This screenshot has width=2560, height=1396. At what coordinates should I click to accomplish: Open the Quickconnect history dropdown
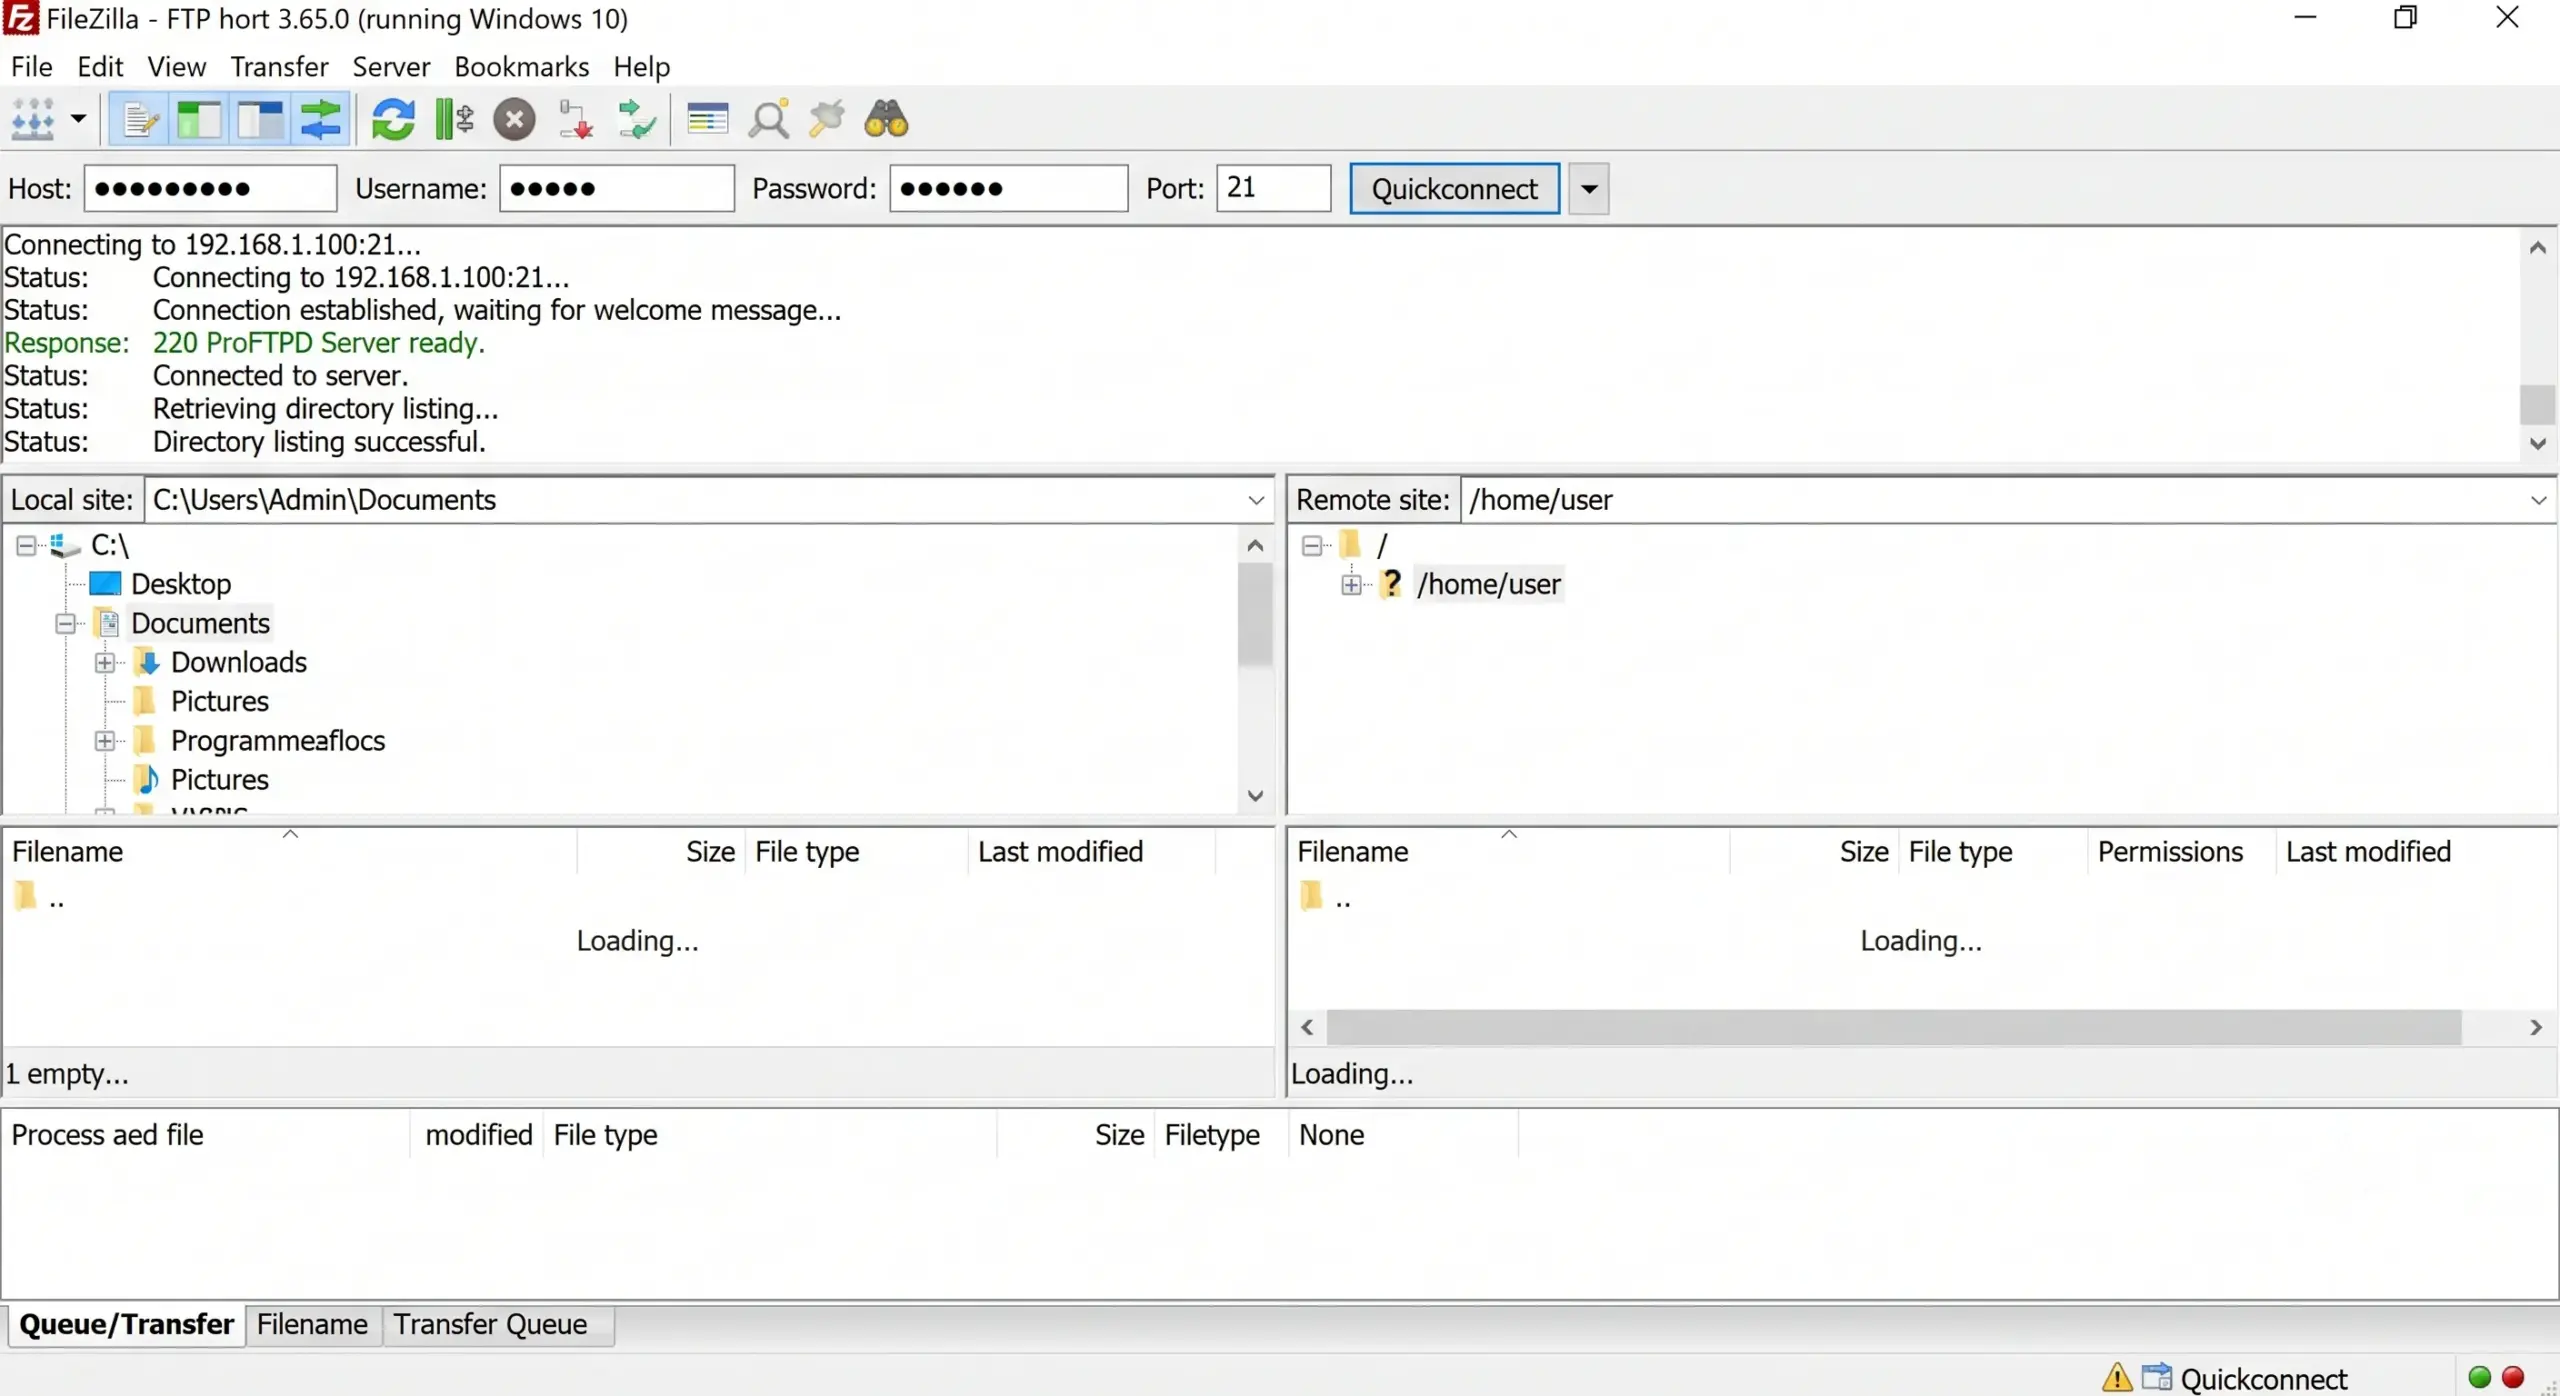(1588, 189)
